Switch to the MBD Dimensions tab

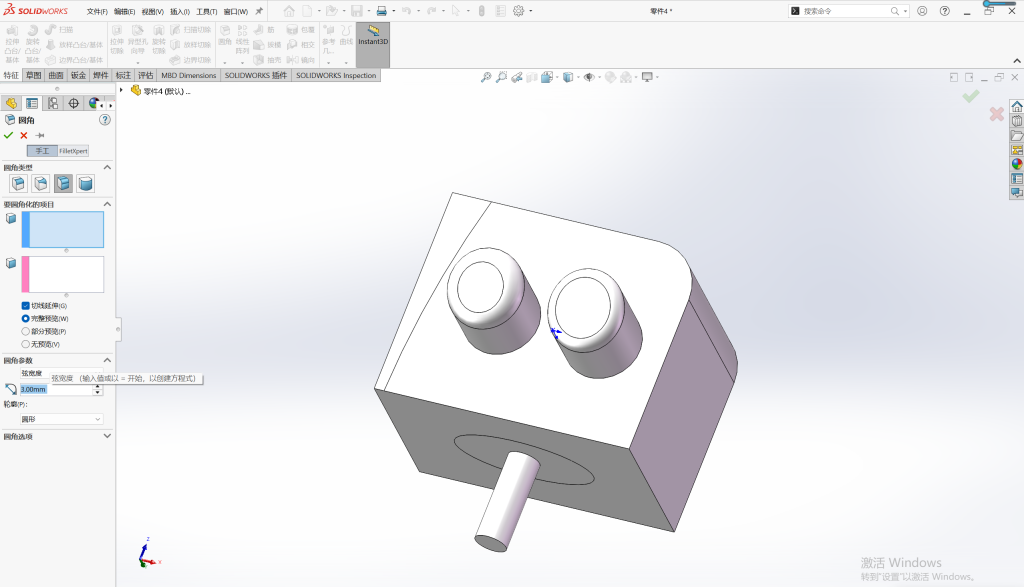(x=189, y=75)
